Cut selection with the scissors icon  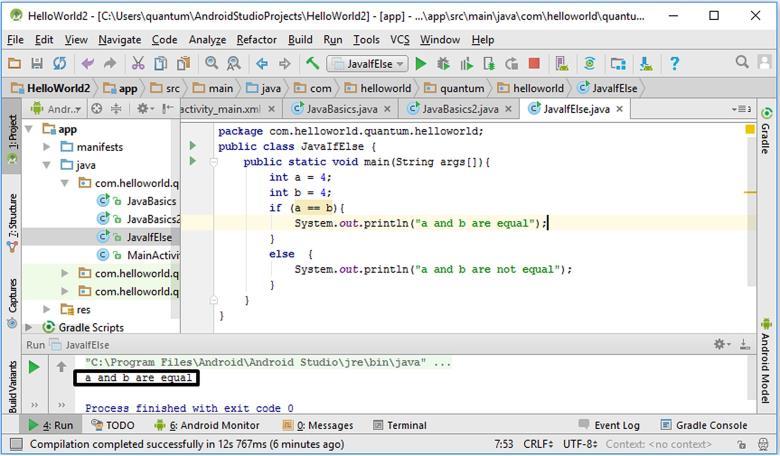tap(138, 63)
